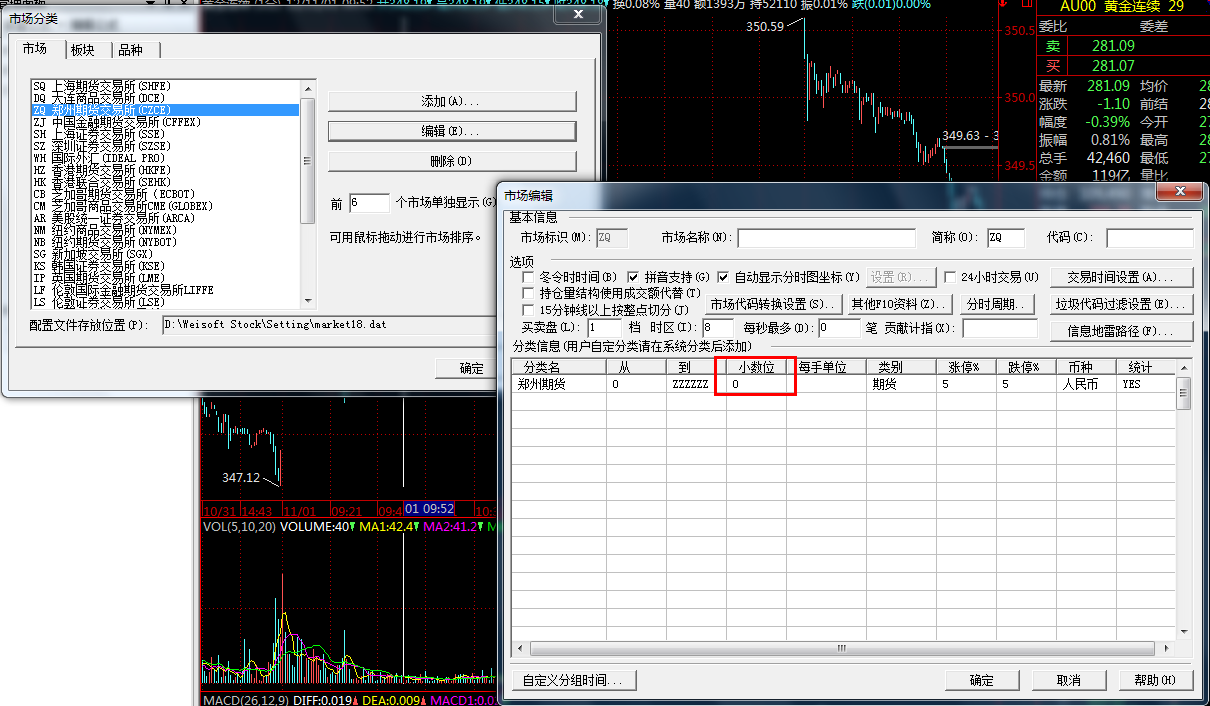Click the 添加(A)... button
The height and width of the screenshot is (706, 1210).
(x=452, y=101)
